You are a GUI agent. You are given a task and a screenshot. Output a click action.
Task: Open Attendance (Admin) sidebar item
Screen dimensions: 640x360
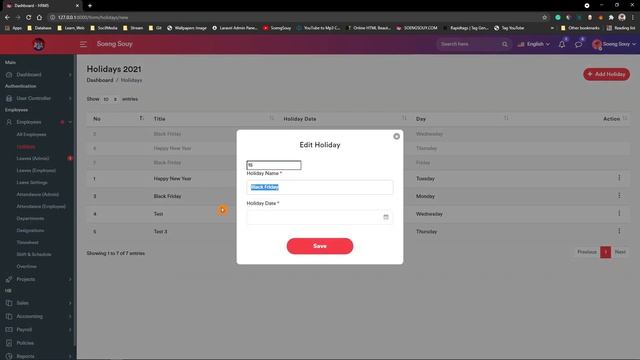tap(38, 194)
